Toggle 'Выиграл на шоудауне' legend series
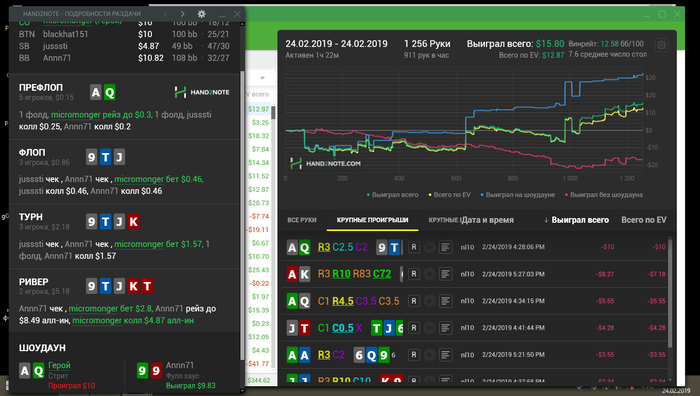This screenshot has width=700, height=396. (x=518, y=195)
